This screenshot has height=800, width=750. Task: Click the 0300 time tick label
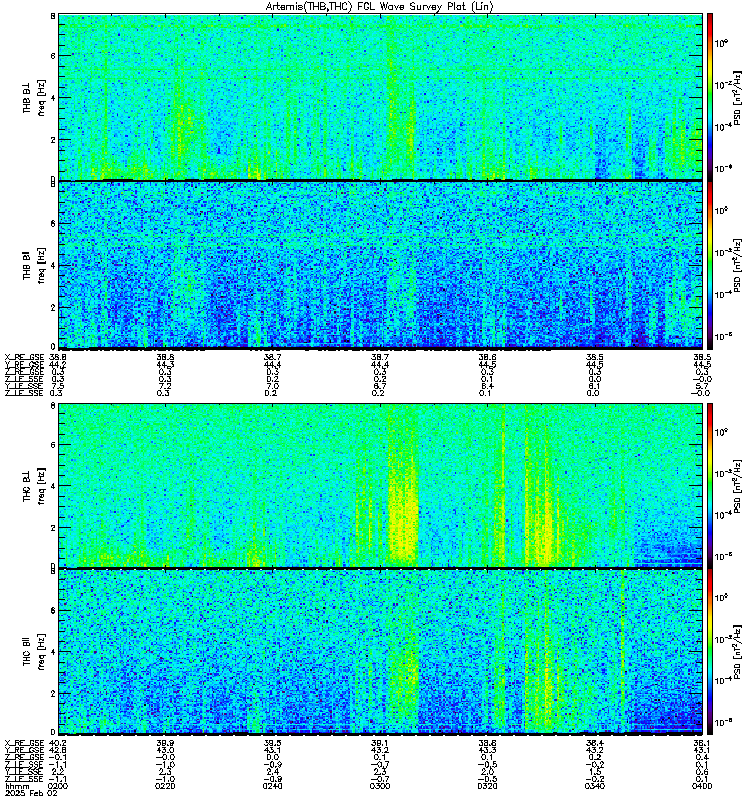(380, 786)
